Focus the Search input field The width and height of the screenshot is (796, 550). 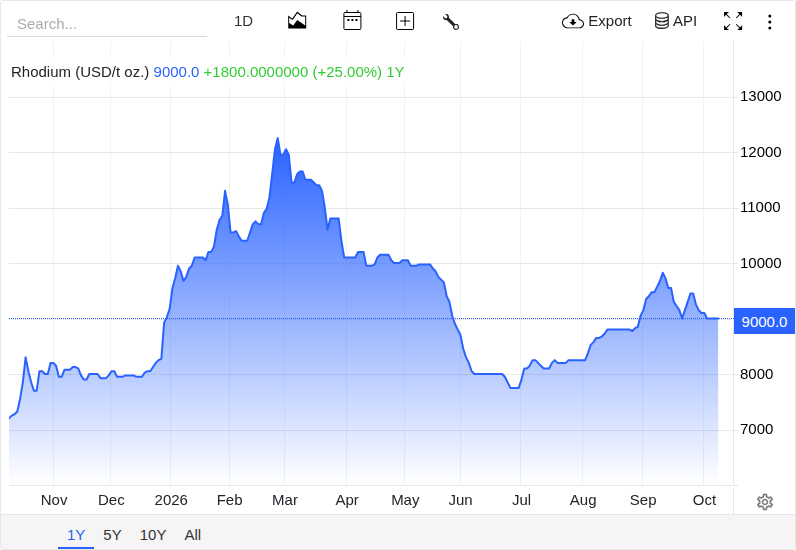[x=107, y=24]
